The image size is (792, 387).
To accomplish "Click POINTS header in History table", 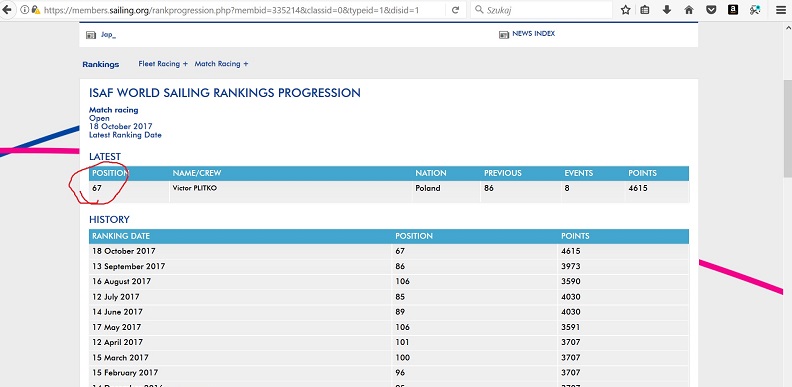I will click(575, 236).
